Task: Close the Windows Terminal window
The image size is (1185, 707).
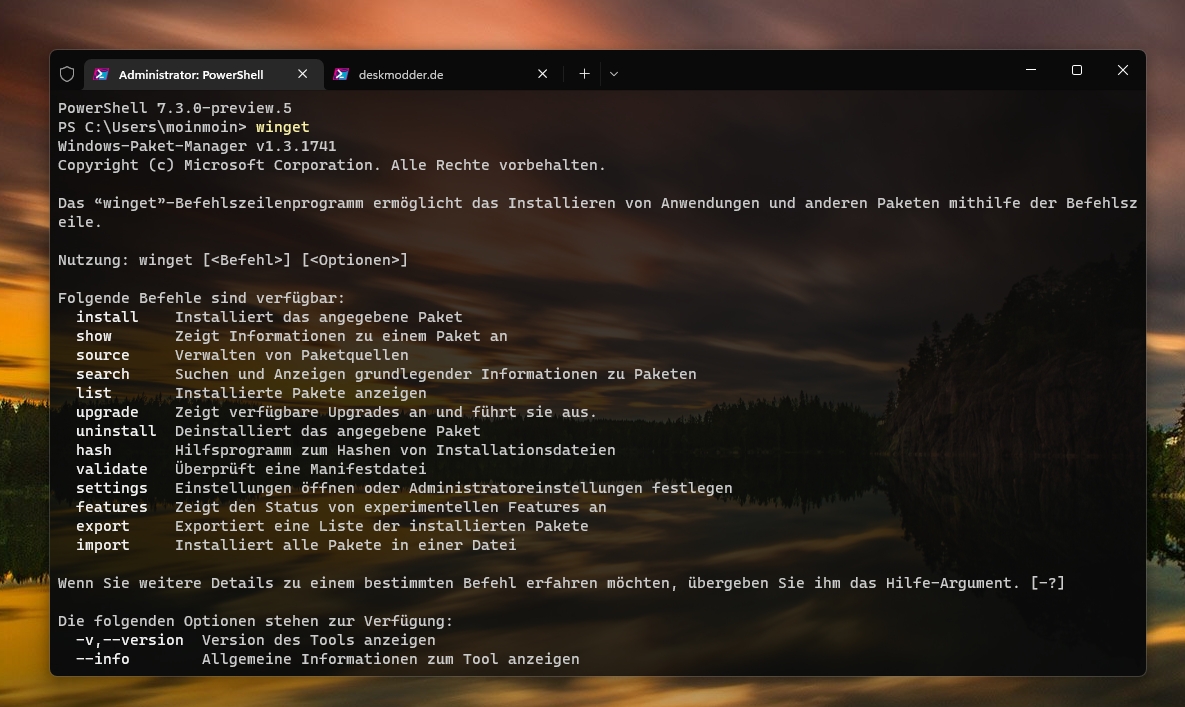Action: click(1123, 70)
